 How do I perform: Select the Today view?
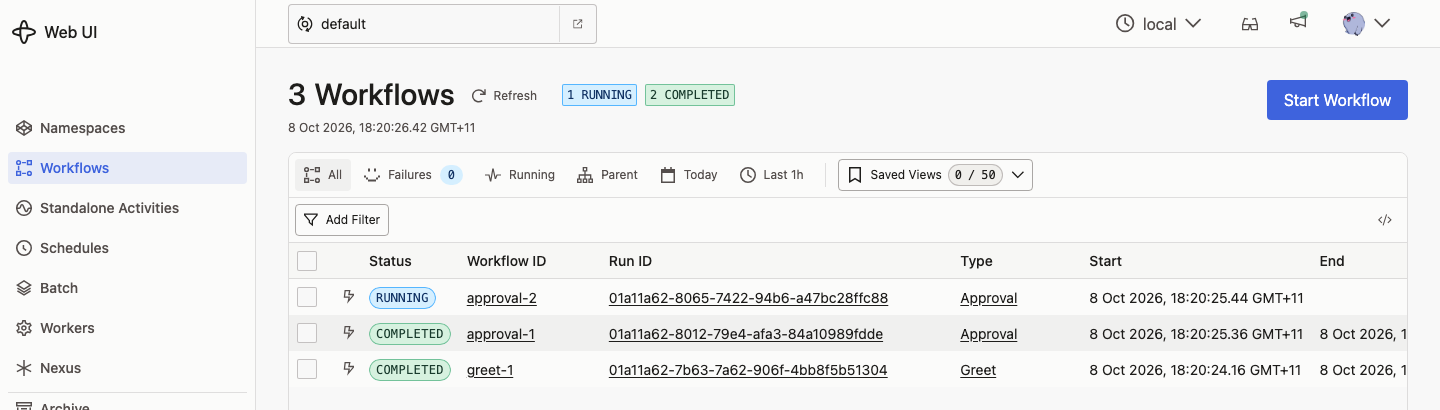pyautogui.click(x=689, y=175)
